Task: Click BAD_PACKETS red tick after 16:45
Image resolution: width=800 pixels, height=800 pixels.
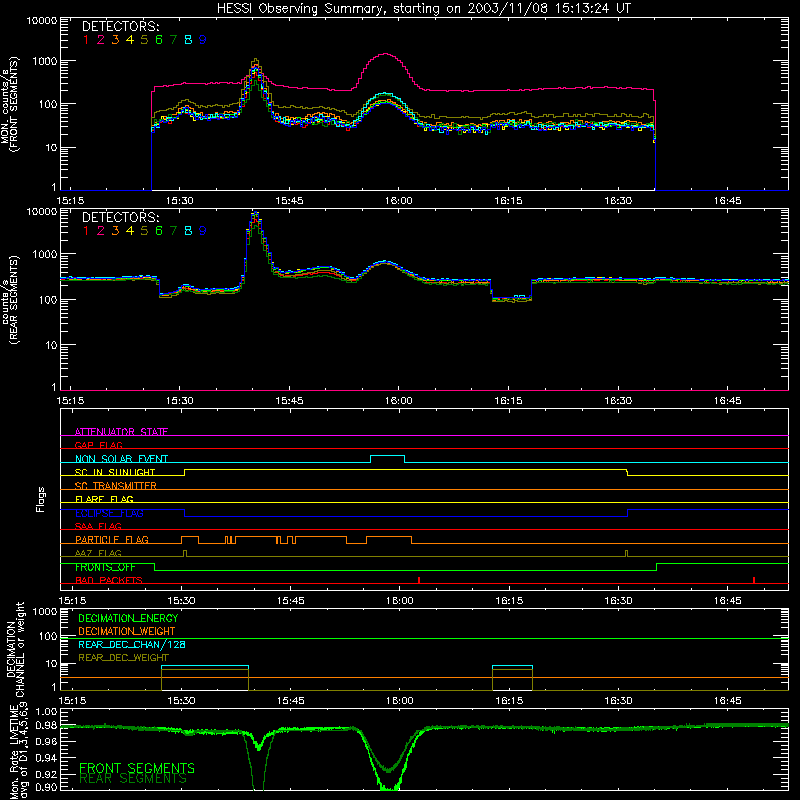Action: [x=754, y=580]
